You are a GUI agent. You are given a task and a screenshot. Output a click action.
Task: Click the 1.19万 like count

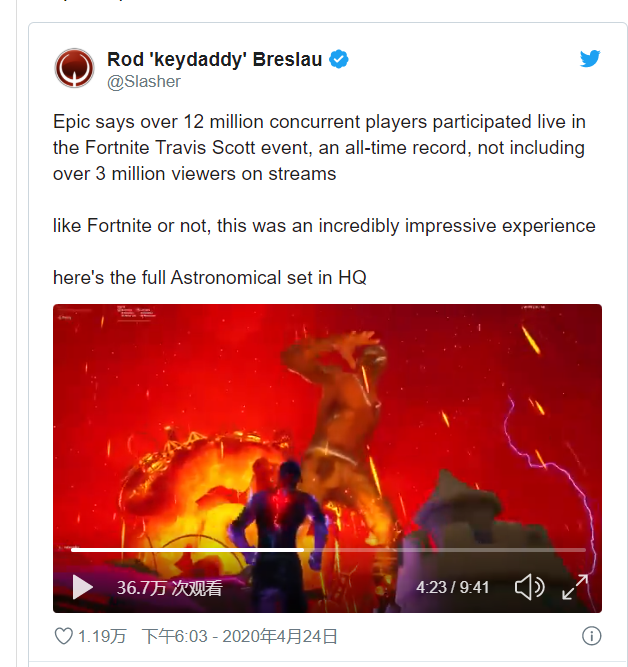[x=102, y=636]
